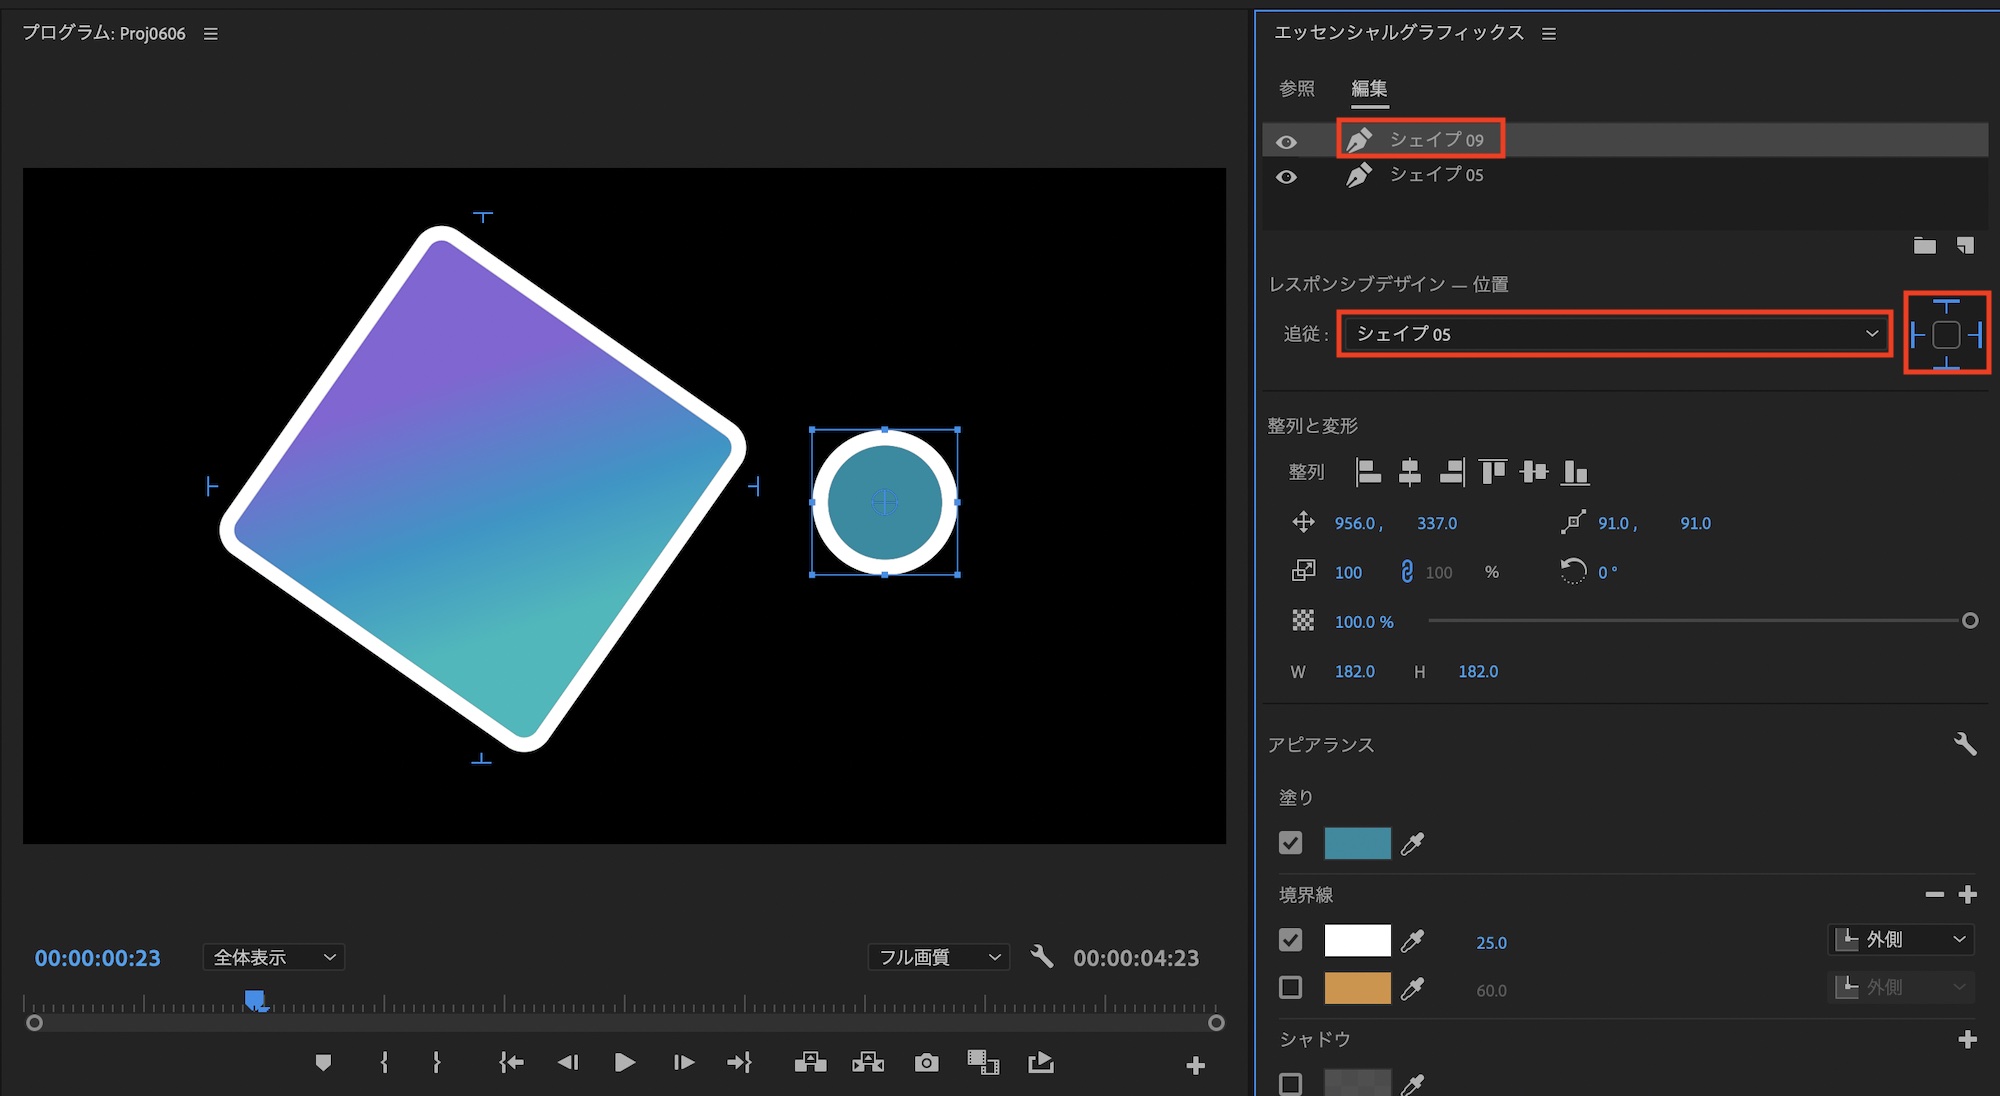Open the 追従 シェイプ 05 dropdown
This screenshot has width=2000, height=1096.
pos(1612,334)
